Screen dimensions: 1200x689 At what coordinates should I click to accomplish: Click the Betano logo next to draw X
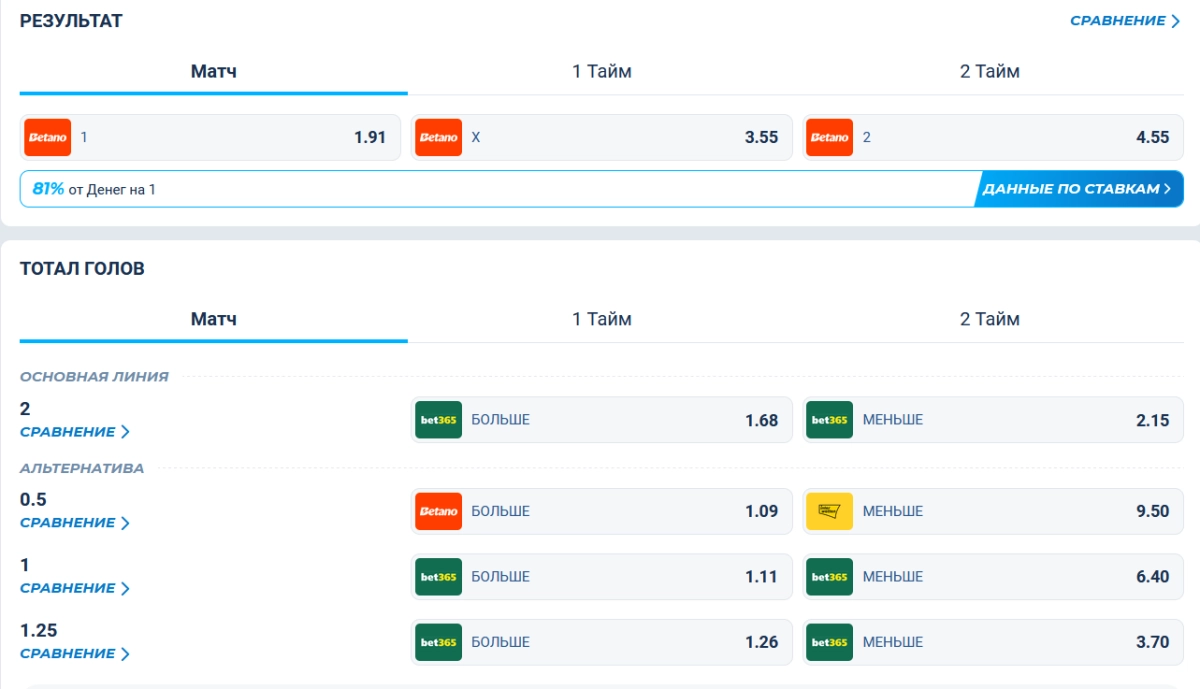click(x=438, y=138)
